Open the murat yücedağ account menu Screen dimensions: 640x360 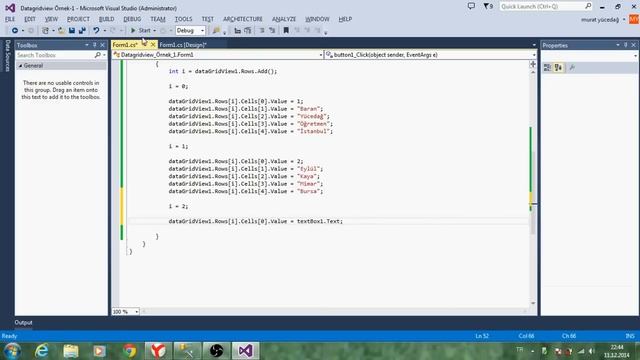[x=603, y=20]
